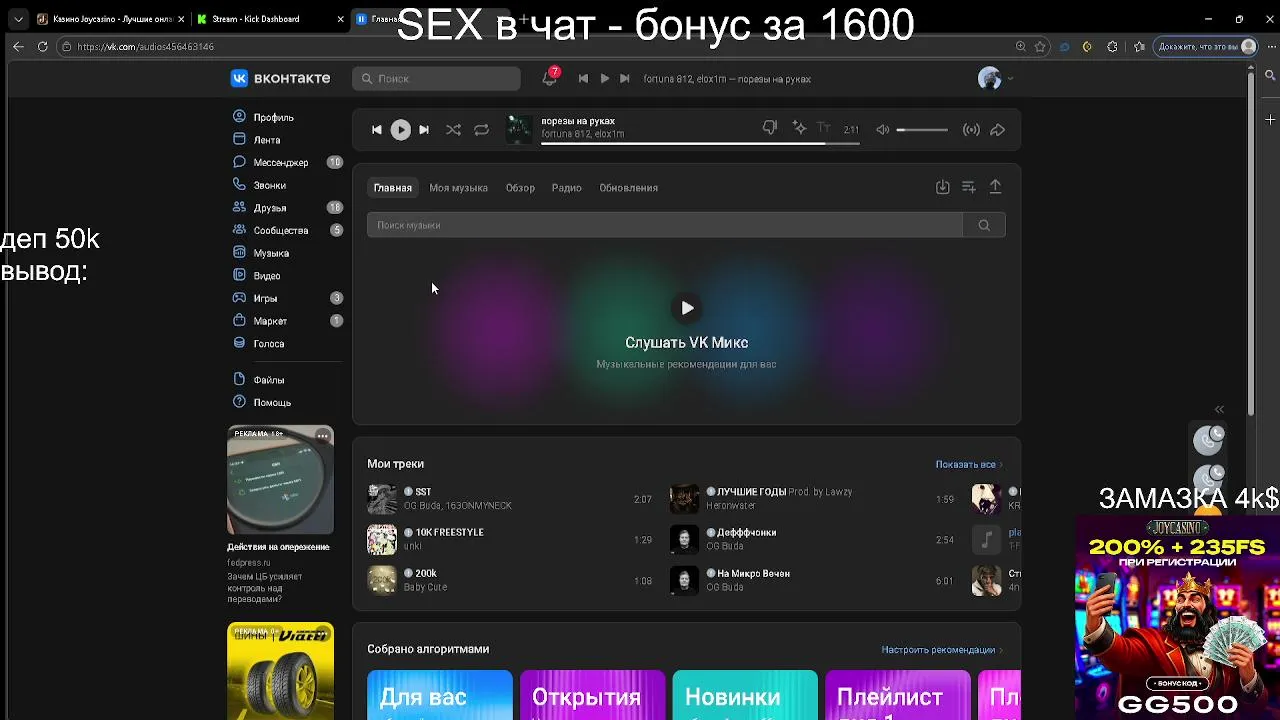Click the vkontakte logo
This screenshot has height=720, width=1280.
click(x=280, y=78)
